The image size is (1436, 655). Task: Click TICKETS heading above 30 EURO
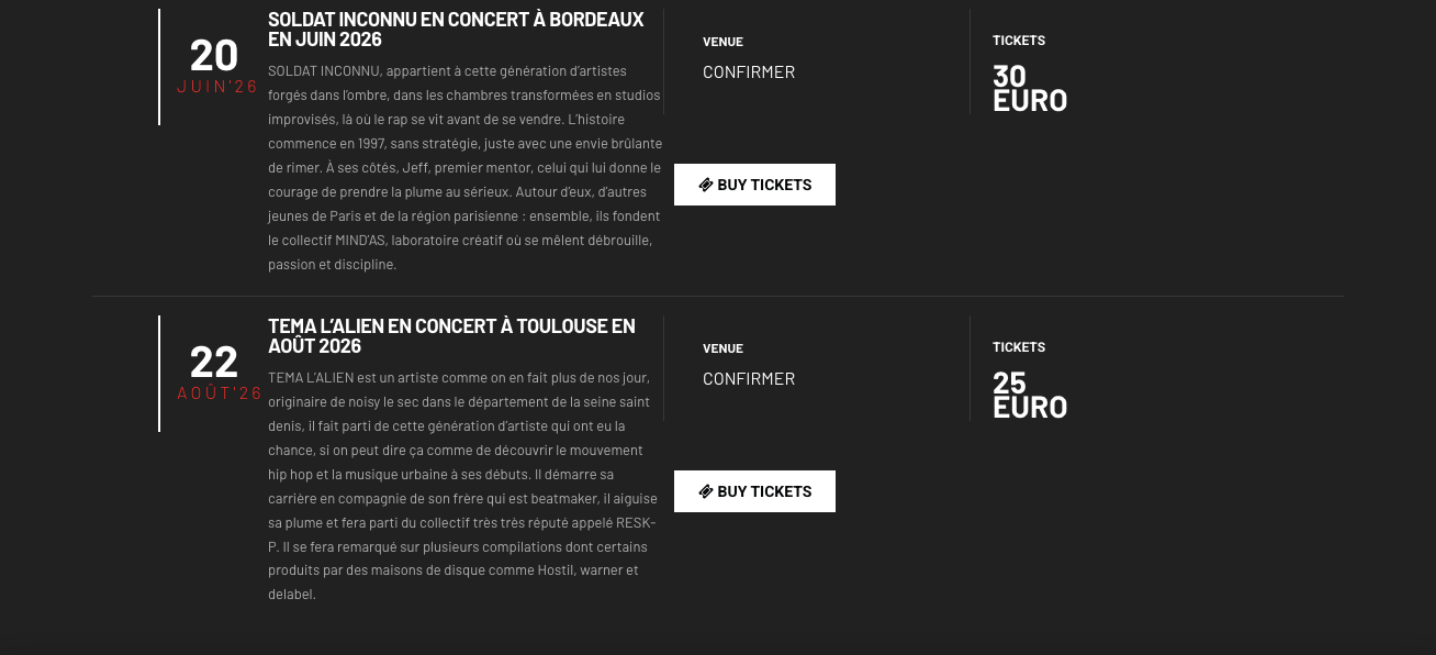pyautogui.click(x=1019, y=41)
